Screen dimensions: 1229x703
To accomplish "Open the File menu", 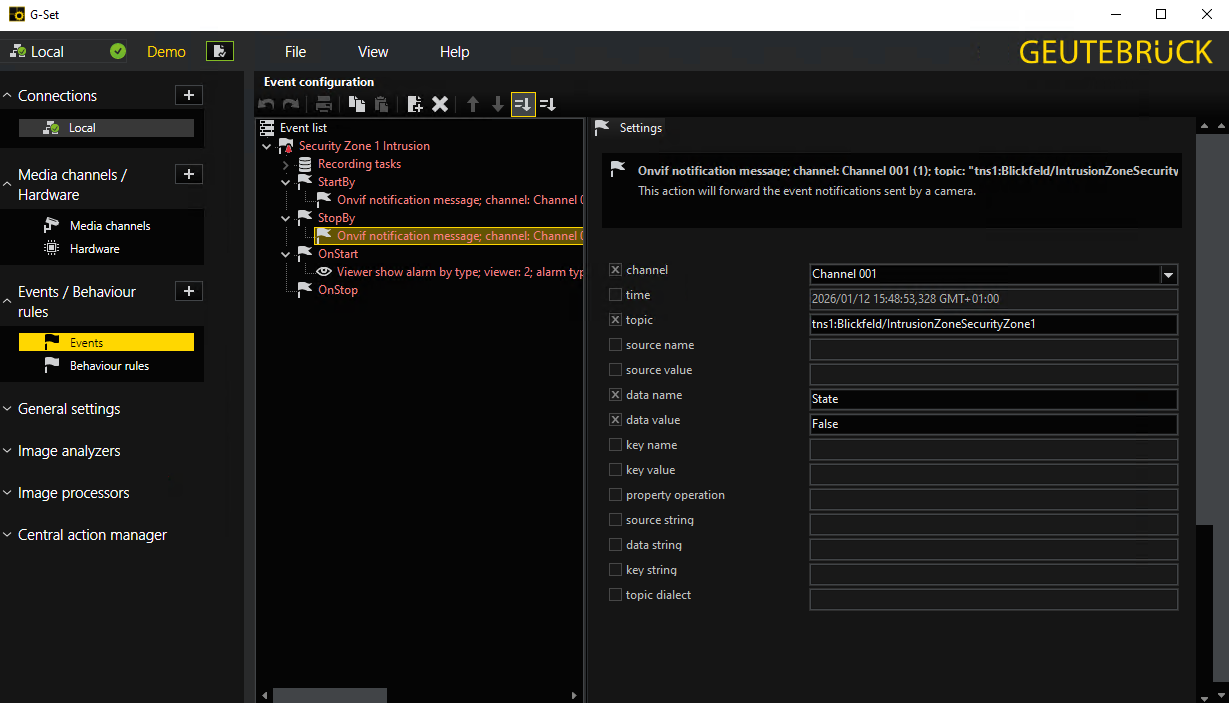I will coord(295,52).
